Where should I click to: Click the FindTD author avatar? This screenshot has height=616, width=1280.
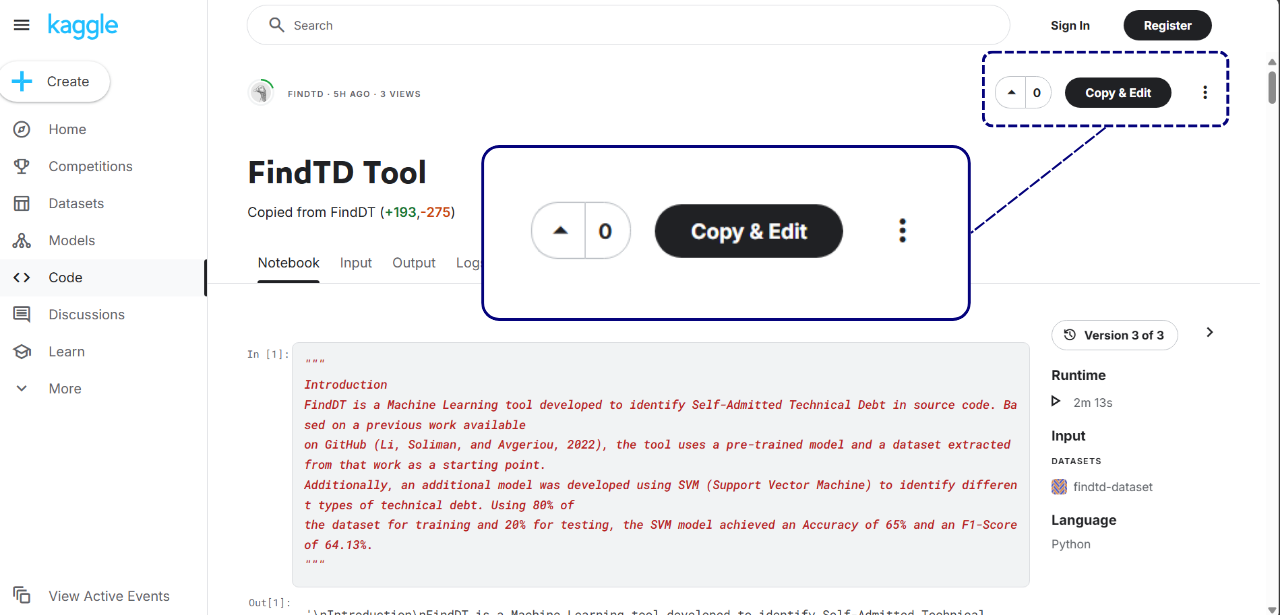point(261,93)
